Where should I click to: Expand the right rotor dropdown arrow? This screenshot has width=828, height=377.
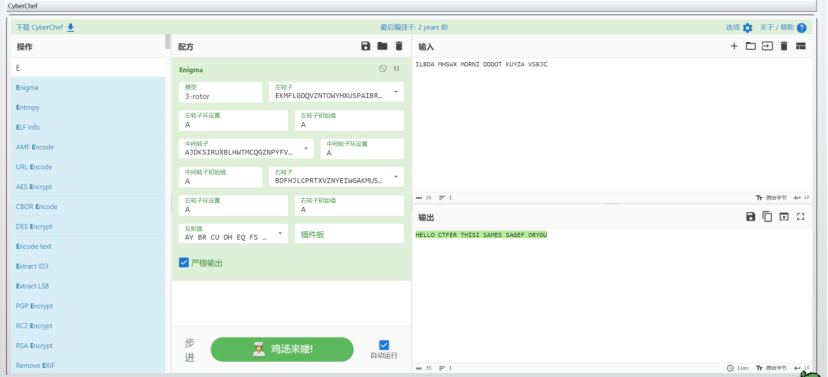point(396,177)
